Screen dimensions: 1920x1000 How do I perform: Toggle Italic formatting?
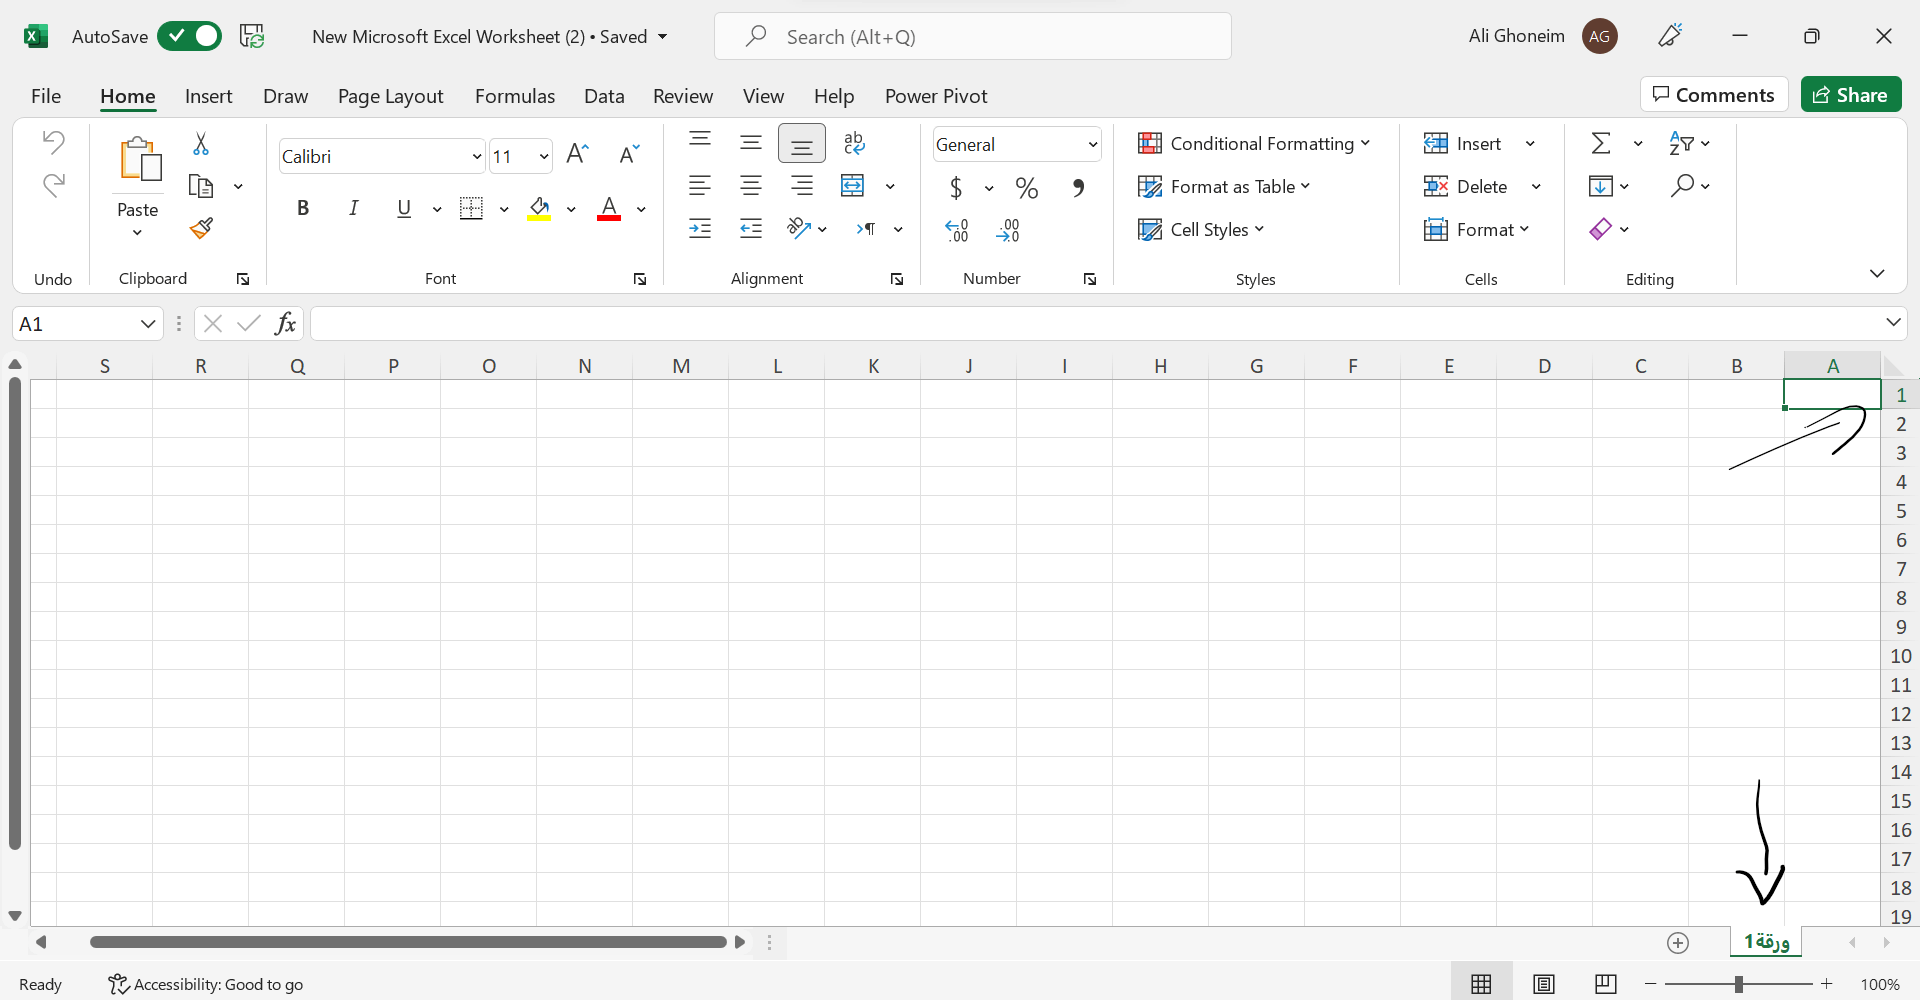point(353,208)
